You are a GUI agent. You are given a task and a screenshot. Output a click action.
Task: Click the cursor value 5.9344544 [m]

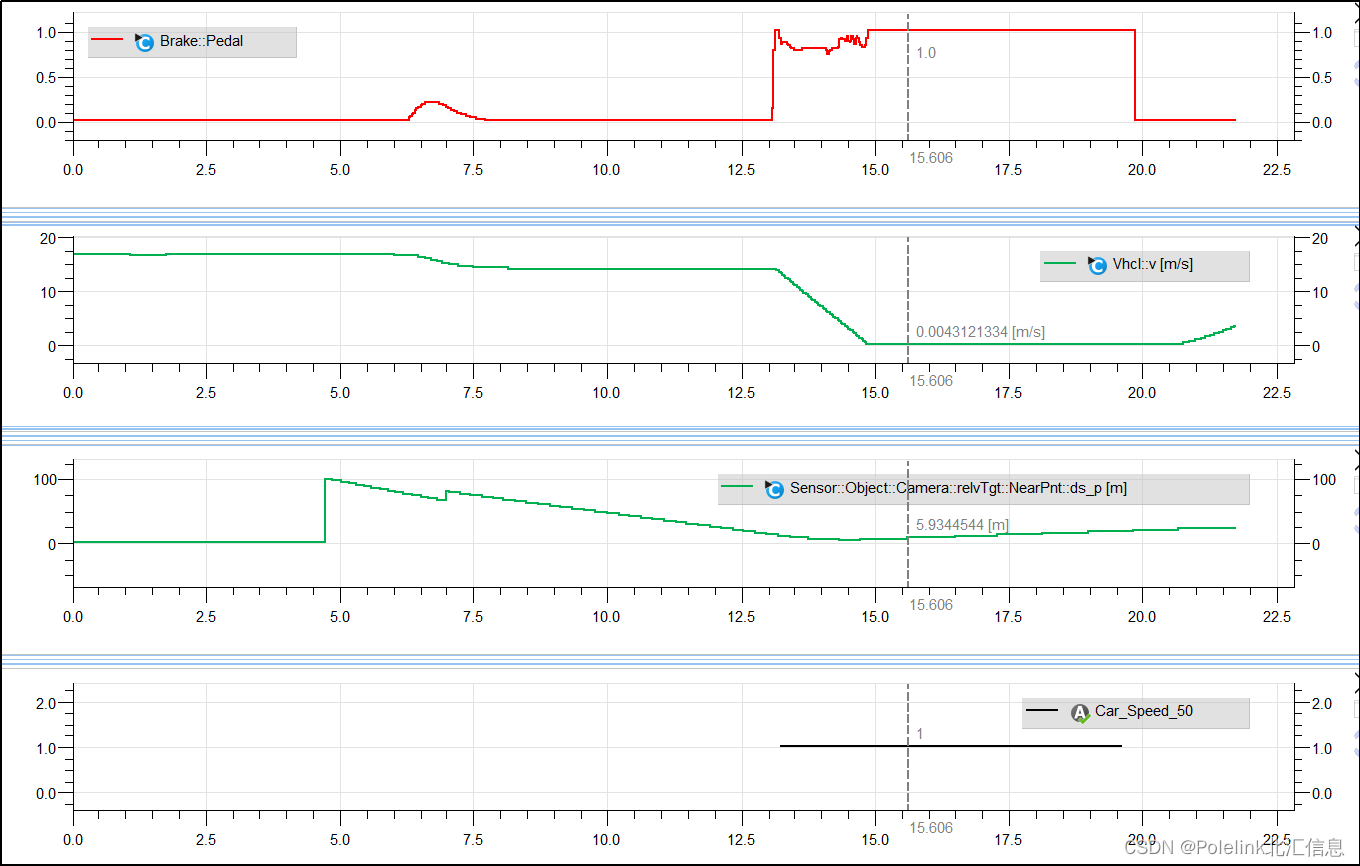point(962,525)
